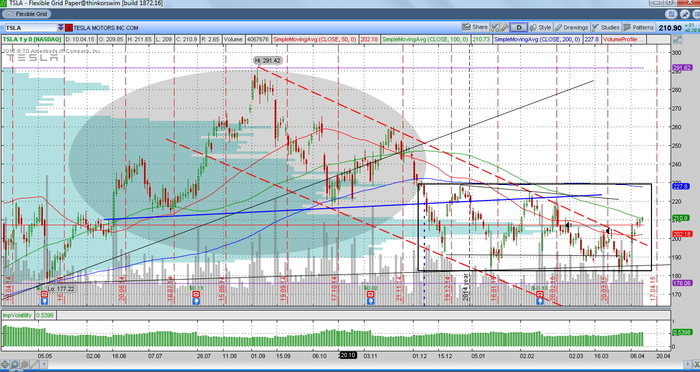Click the green 0.5398 axis value label

click(x=683, y=332)
